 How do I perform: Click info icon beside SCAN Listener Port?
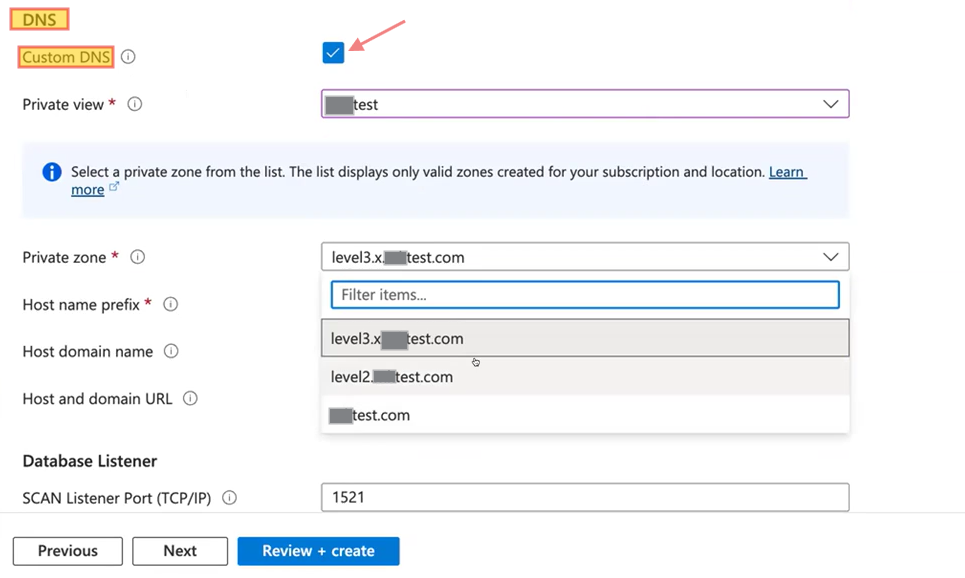[x=229, y=497]
